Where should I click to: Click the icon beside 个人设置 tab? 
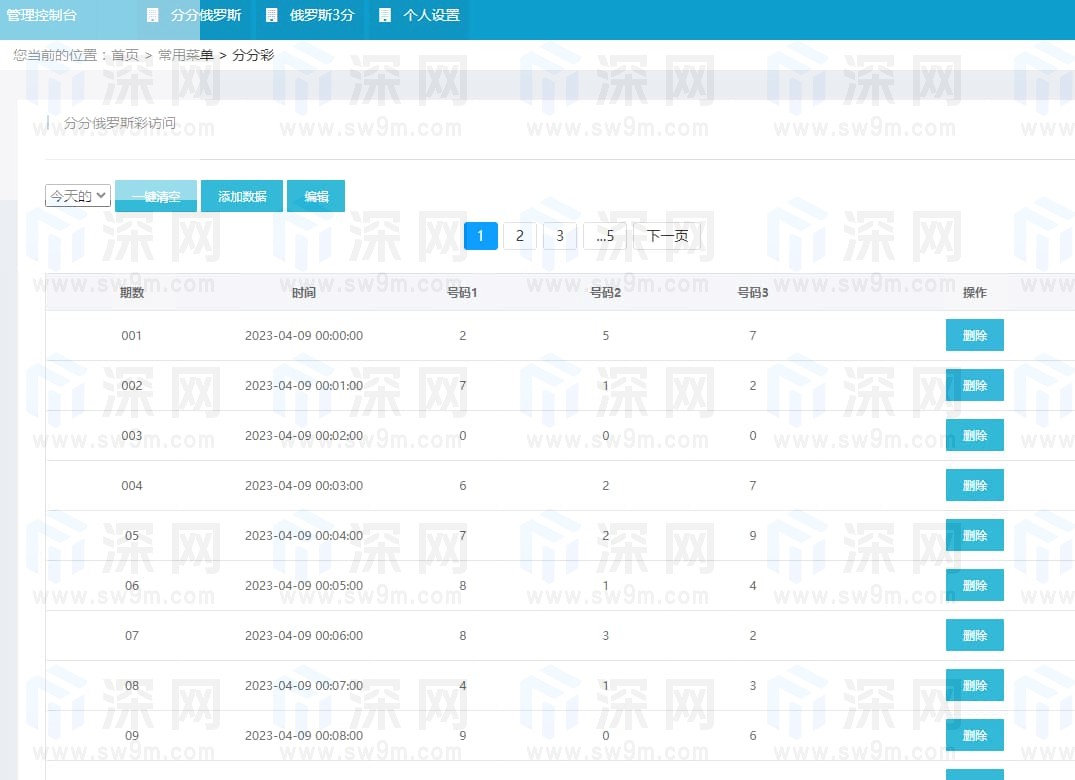coord(385,16)
